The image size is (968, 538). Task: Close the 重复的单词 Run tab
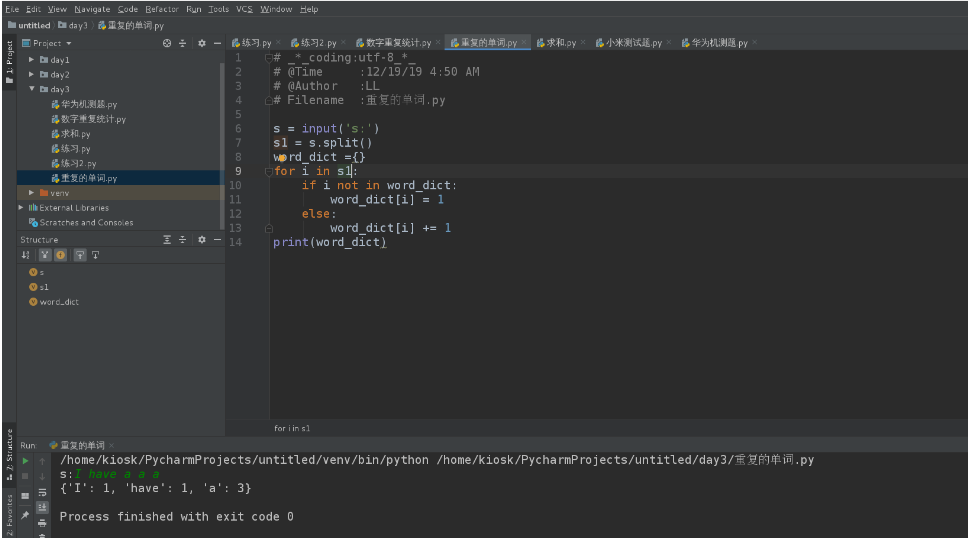[x=111, y=445]
